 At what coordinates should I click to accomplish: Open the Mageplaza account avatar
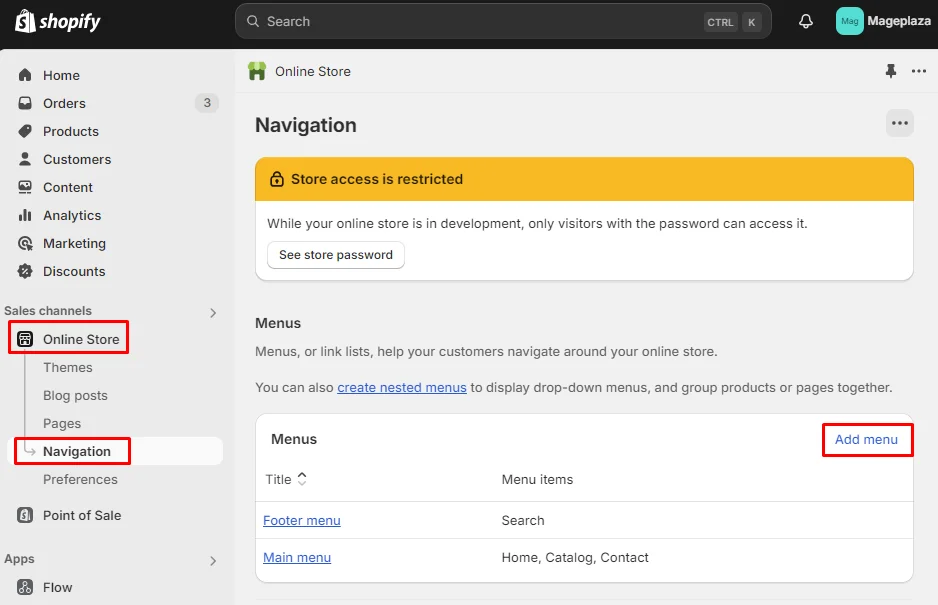(x=849, y=22)
